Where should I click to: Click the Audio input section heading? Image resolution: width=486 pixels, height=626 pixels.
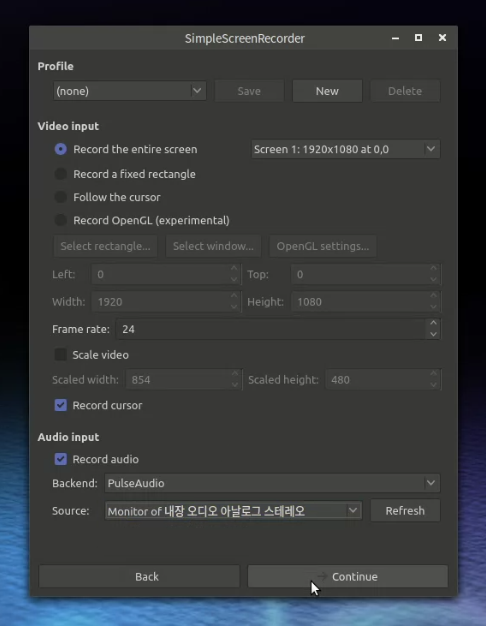68,437
